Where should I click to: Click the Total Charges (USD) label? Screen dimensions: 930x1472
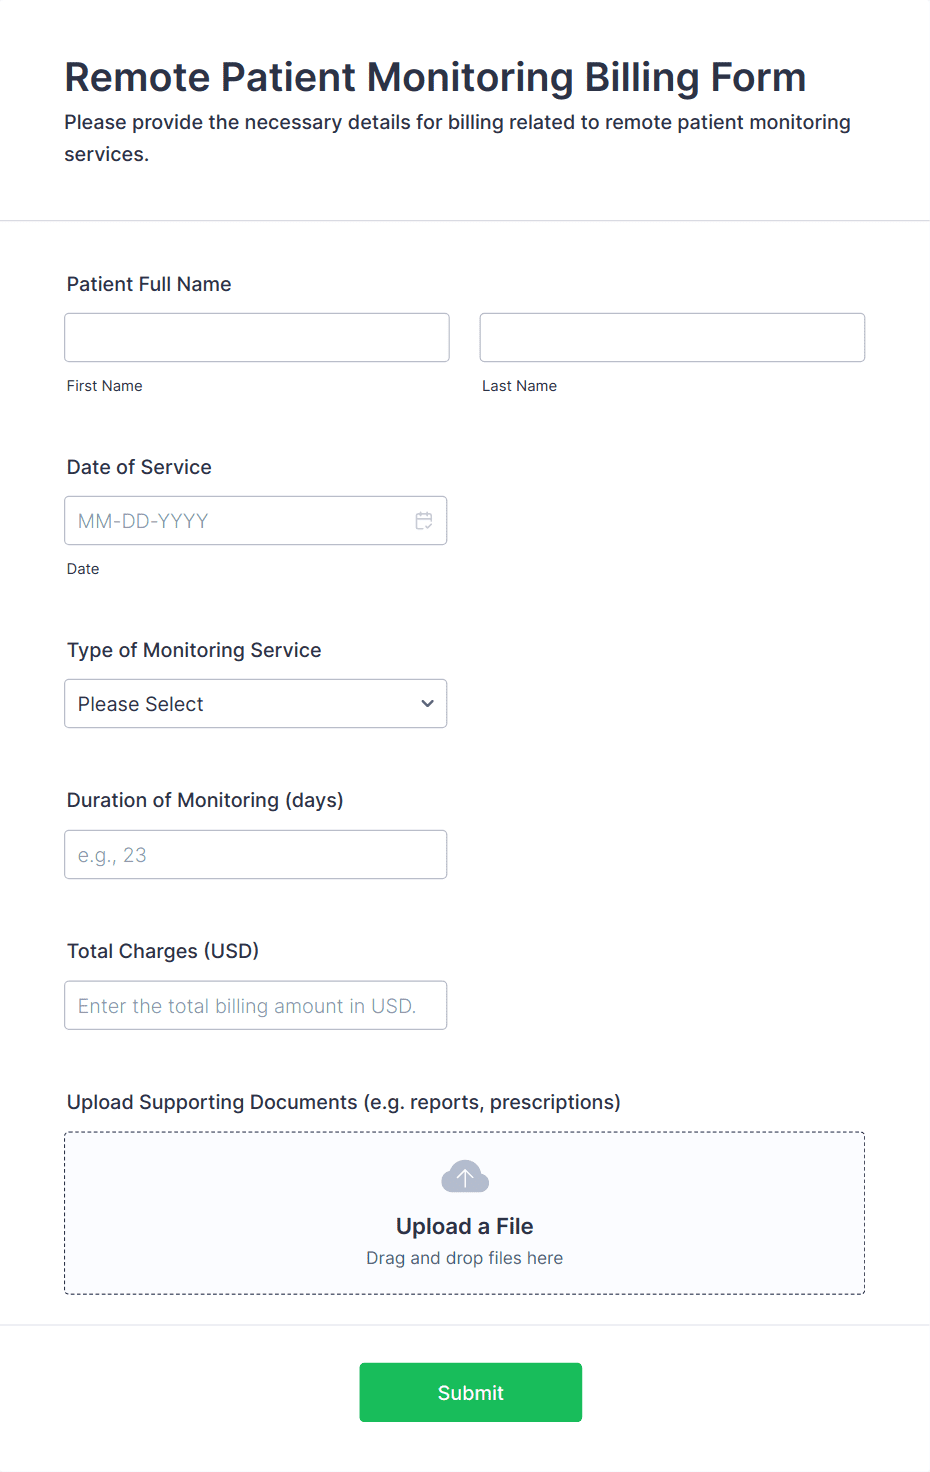(x=163, y=951)
